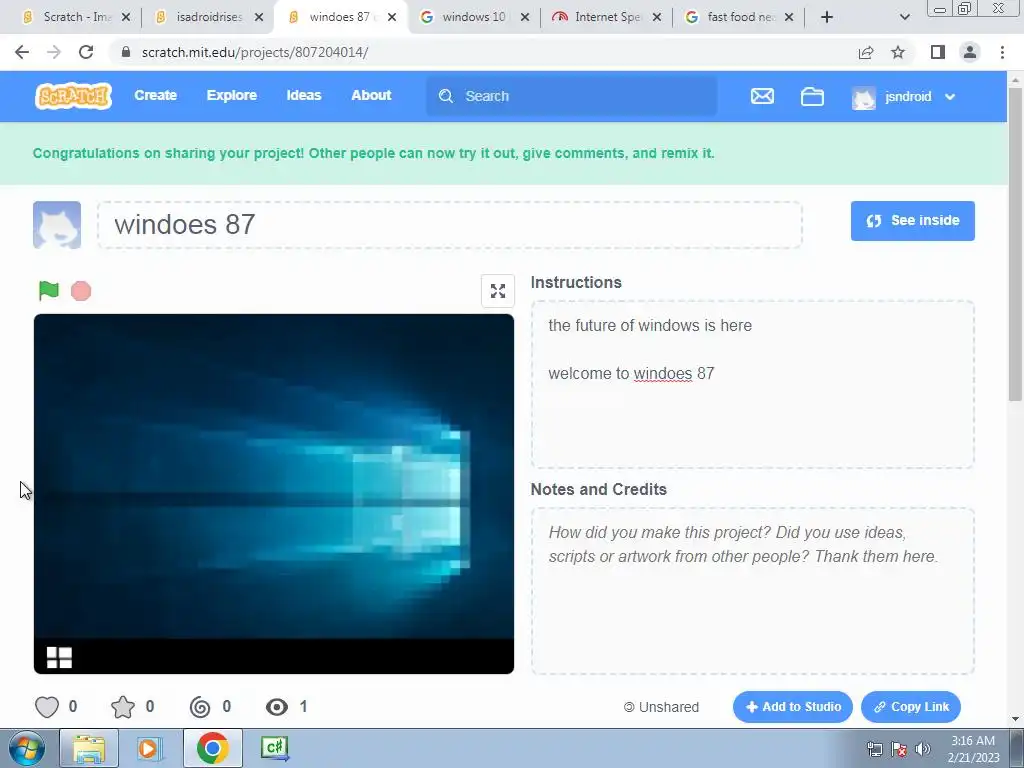The height and width of the screenshot is (768, 1024).
Task: Switch to the Scratch - Ima tab
Action: [x=77, y=17]
